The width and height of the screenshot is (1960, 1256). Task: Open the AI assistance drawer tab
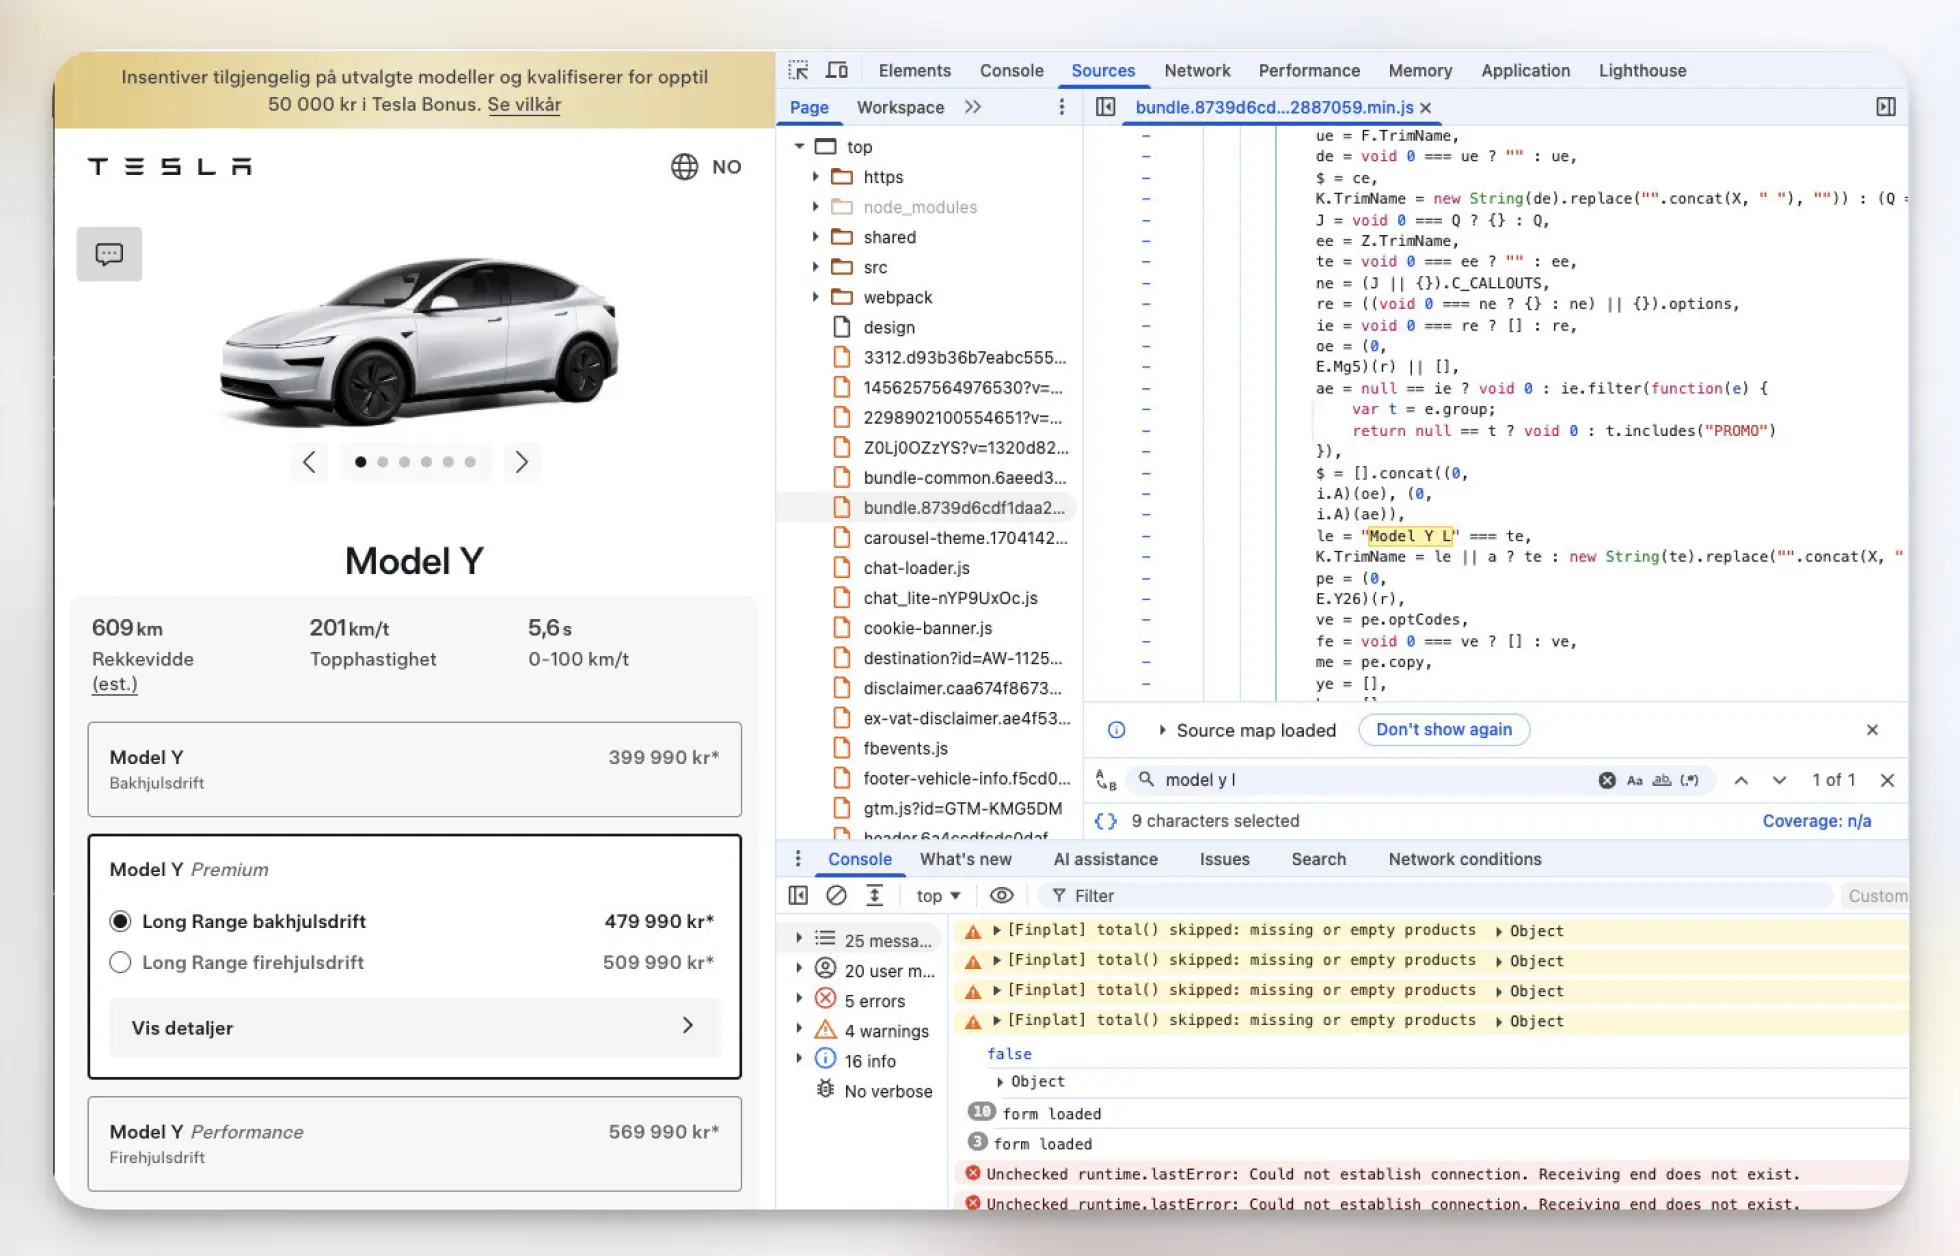coord(1105,859)
